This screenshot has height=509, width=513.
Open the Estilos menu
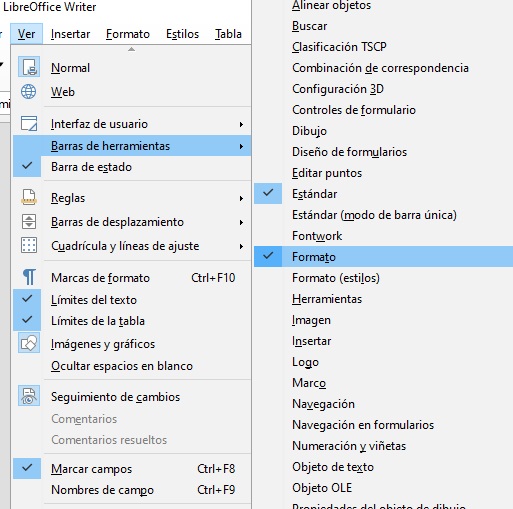pos(182,34)
